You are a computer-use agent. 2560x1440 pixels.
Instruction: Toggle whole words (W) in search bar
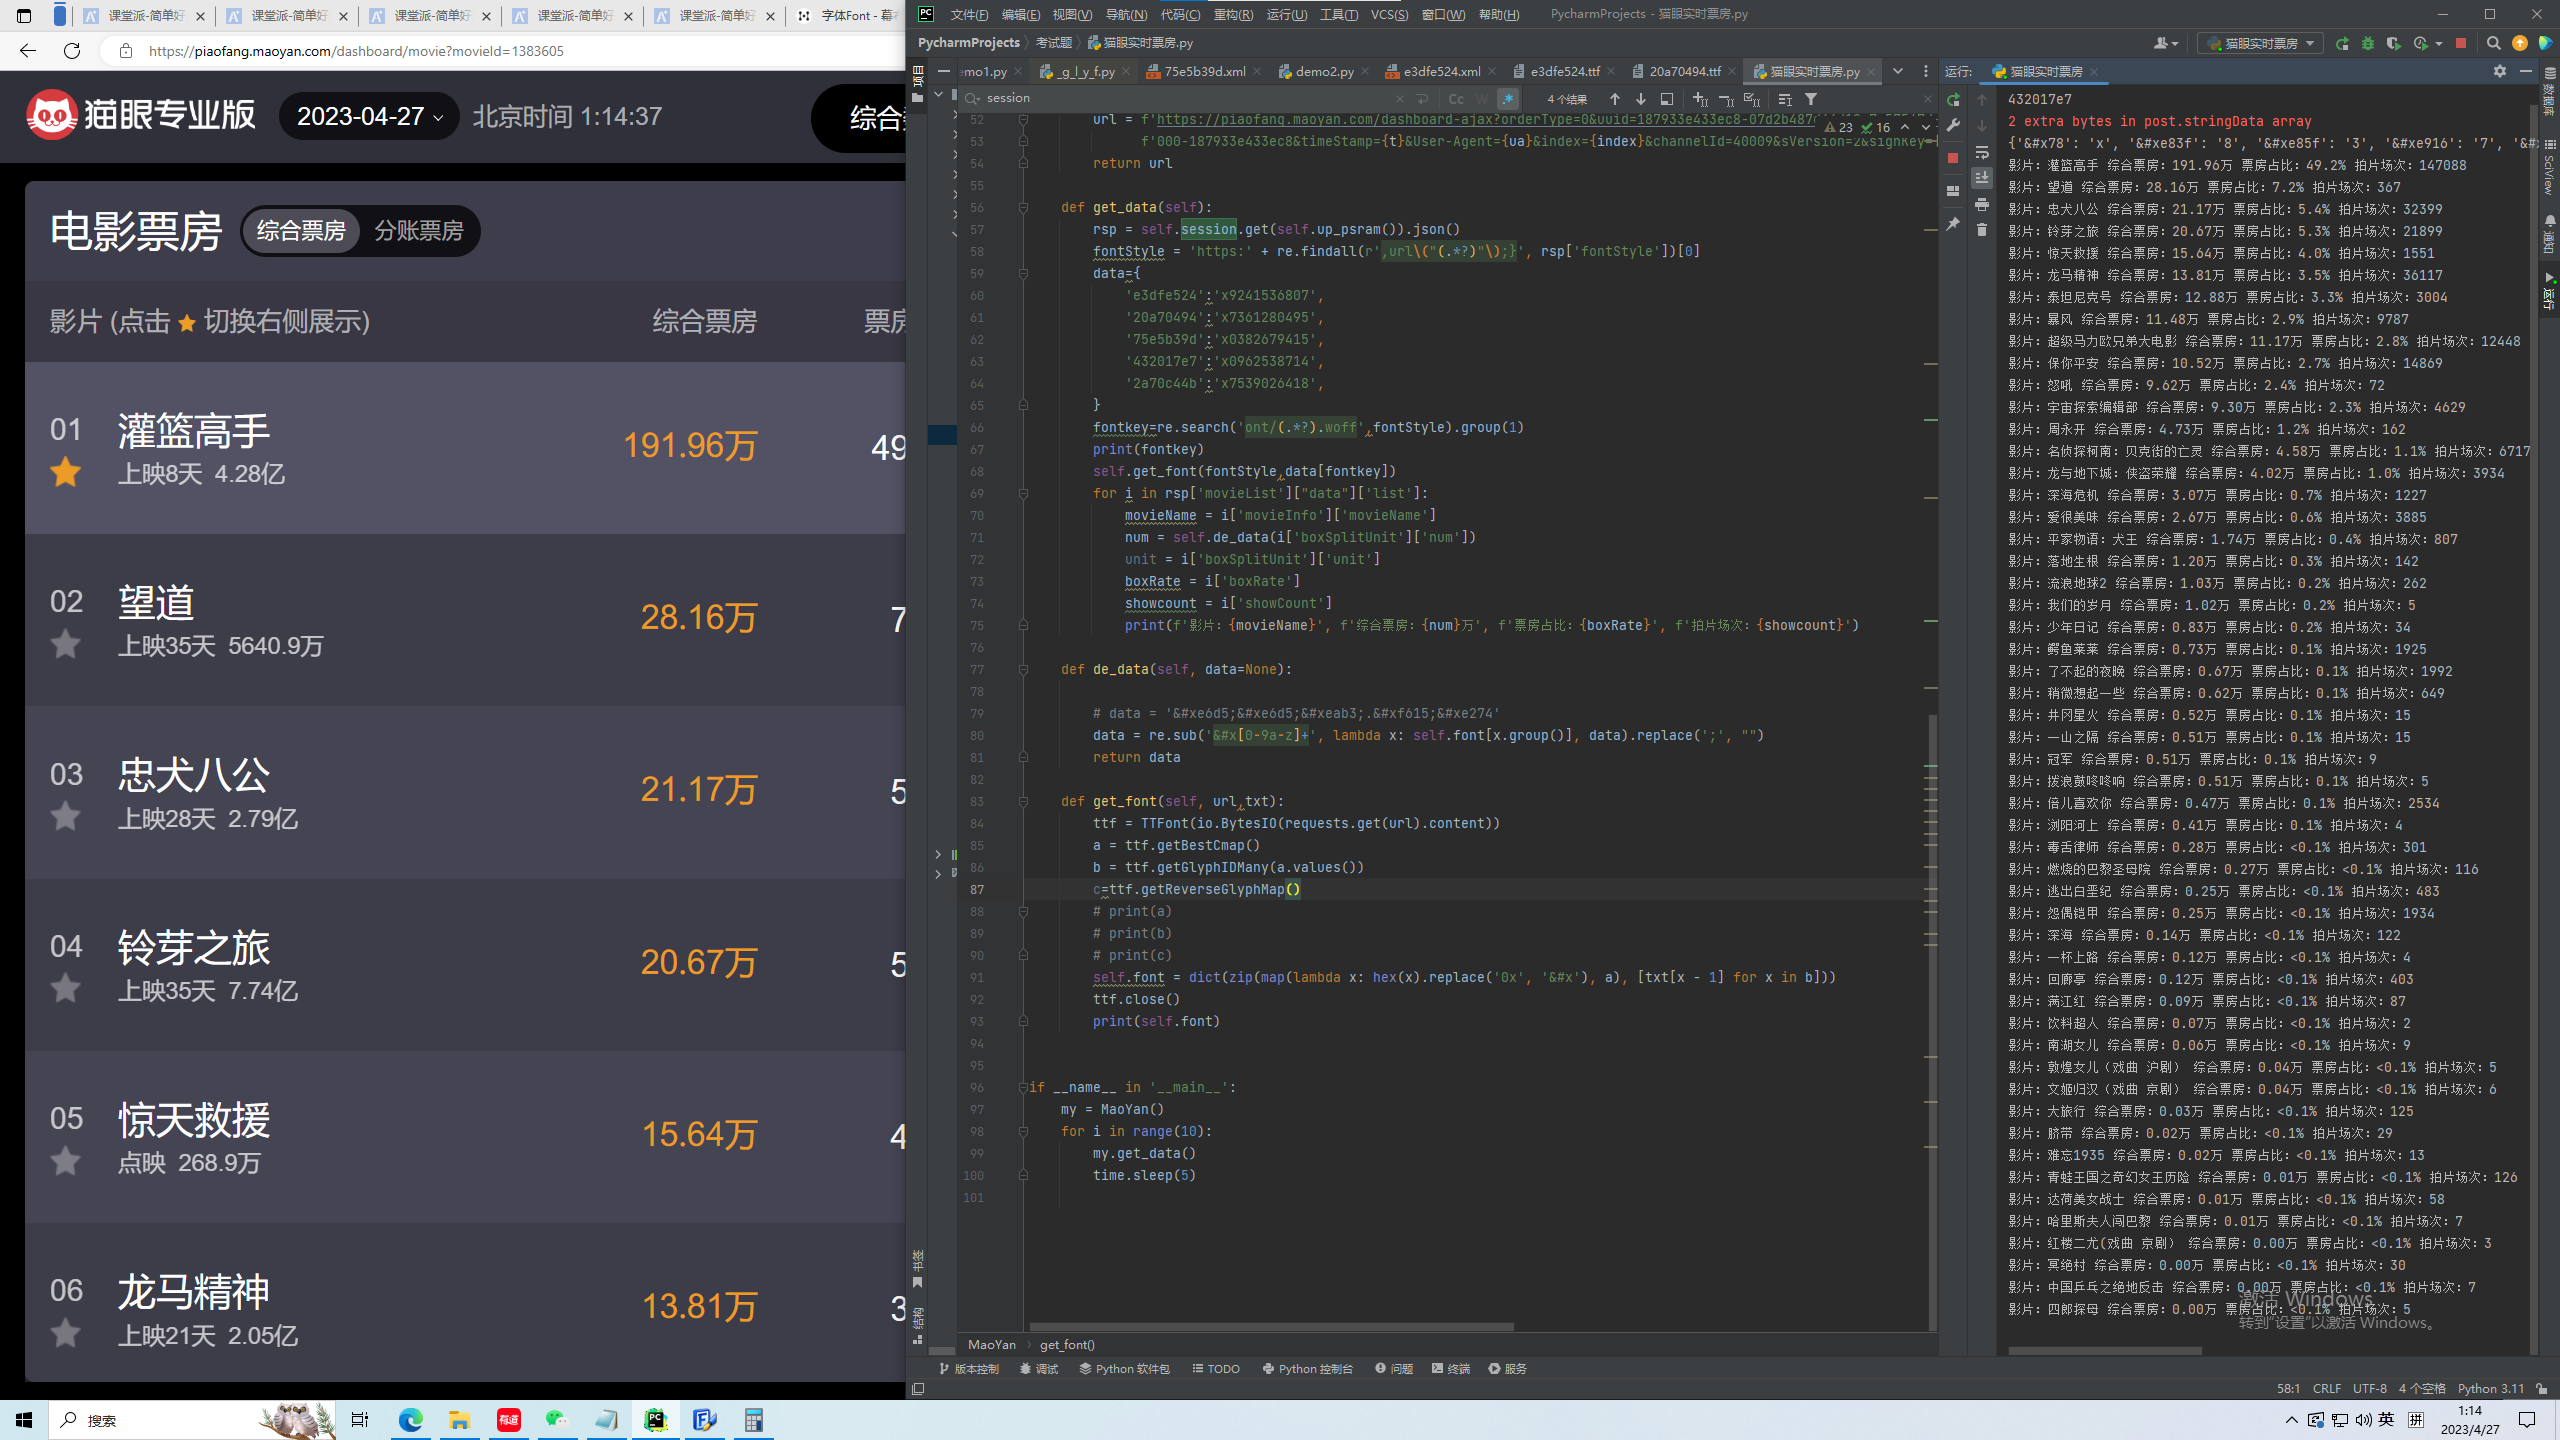(x=1482, y=99)
